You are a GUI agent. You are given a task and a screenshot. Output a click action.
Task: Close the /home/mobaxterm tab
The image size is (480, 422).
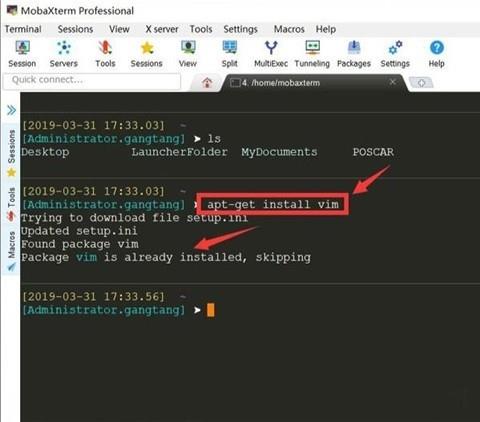pos(393,82)
